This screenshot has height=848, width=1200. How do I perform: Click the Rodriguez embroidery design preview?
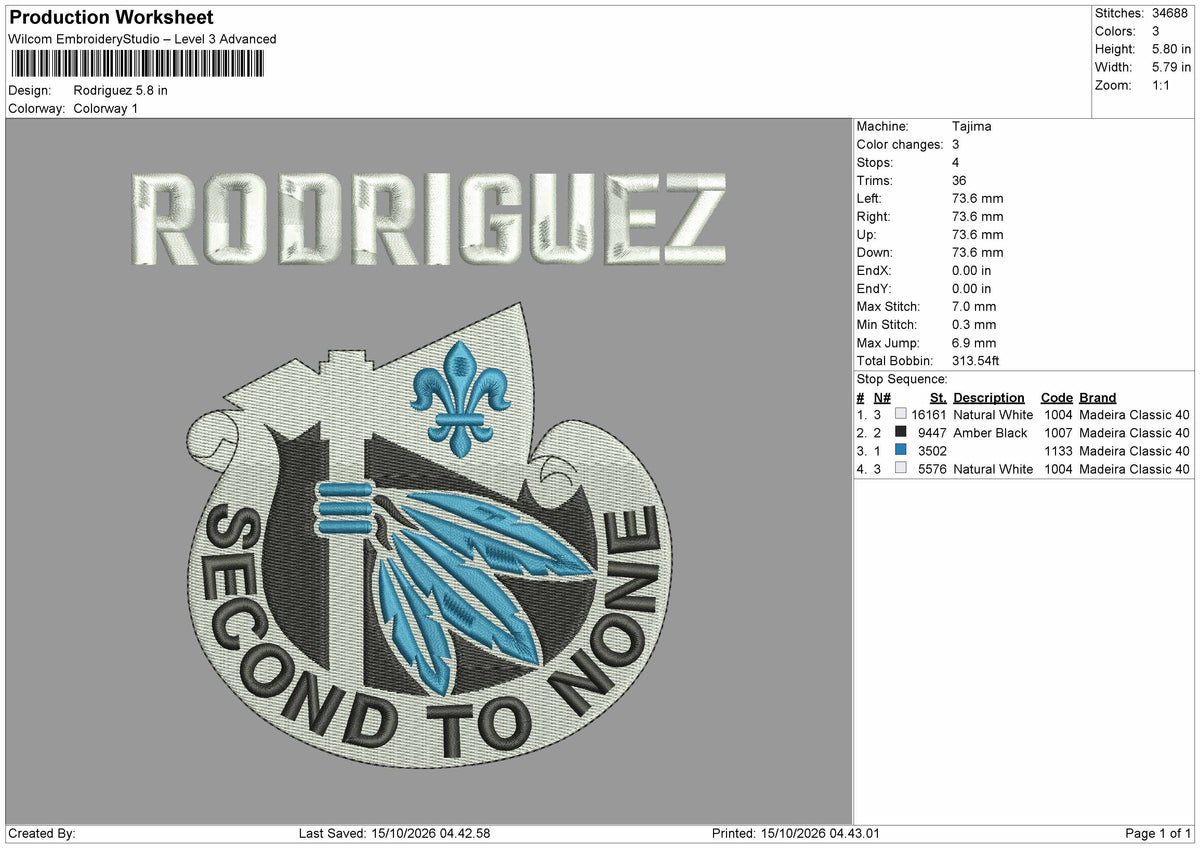[428, 469]
